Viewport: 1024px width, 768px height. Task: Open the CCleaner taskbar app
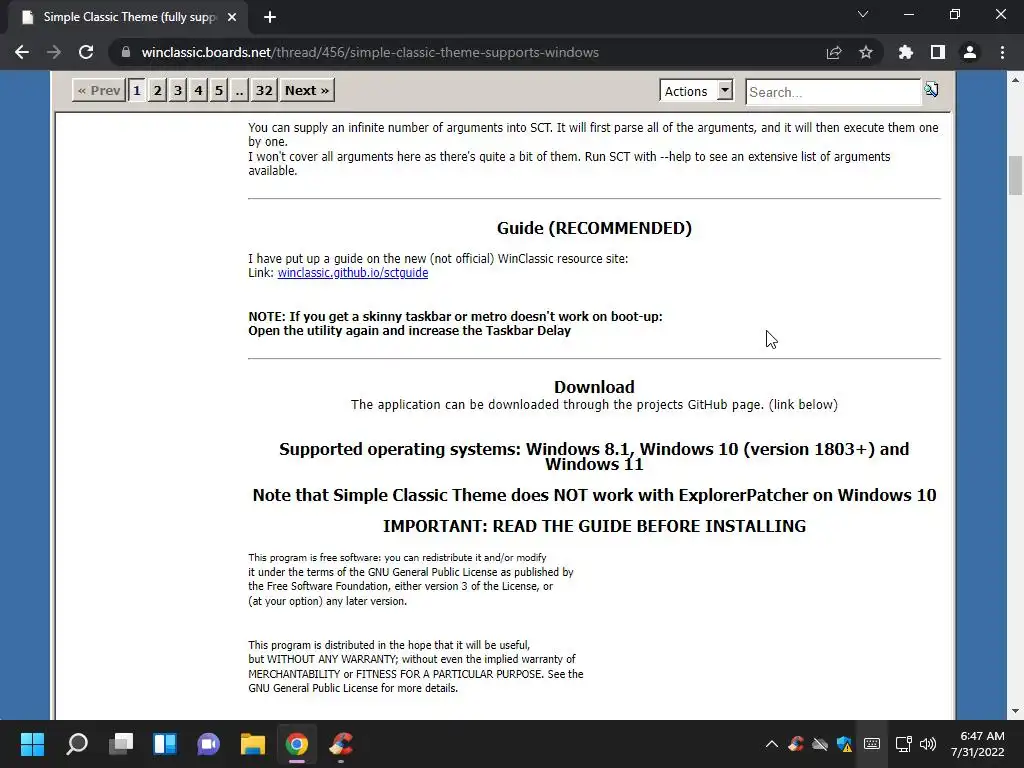pos(341,744)
